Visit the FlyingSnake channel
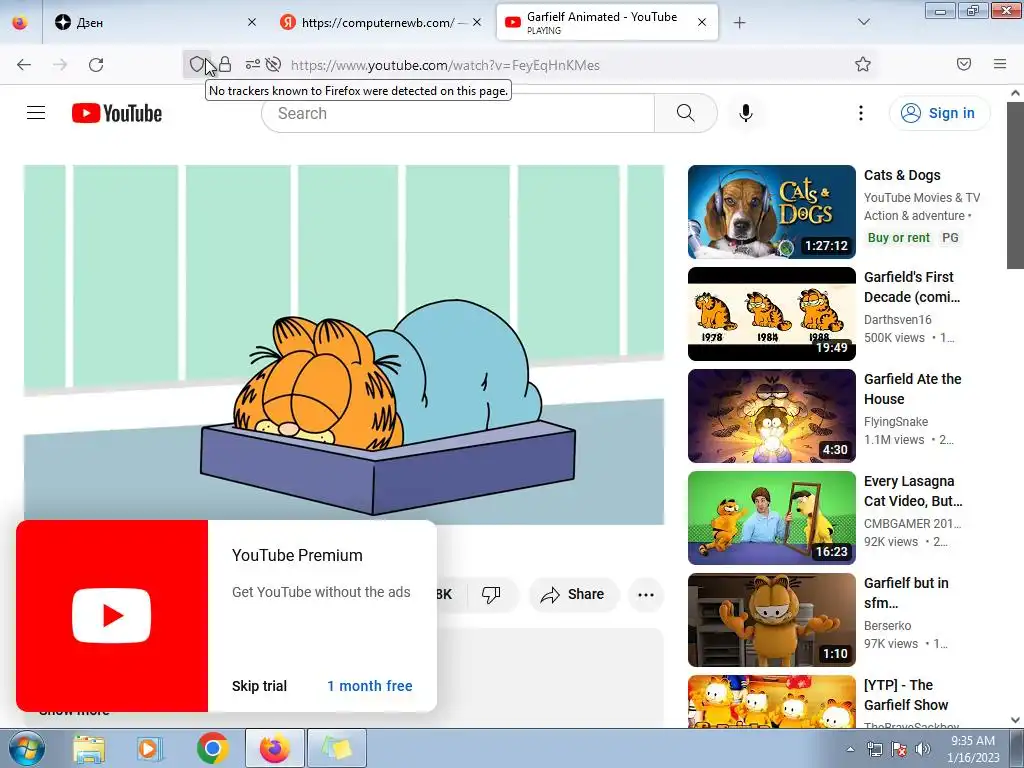The height and width of the screenshot is (768, 1024). click(x=896, y=421)
